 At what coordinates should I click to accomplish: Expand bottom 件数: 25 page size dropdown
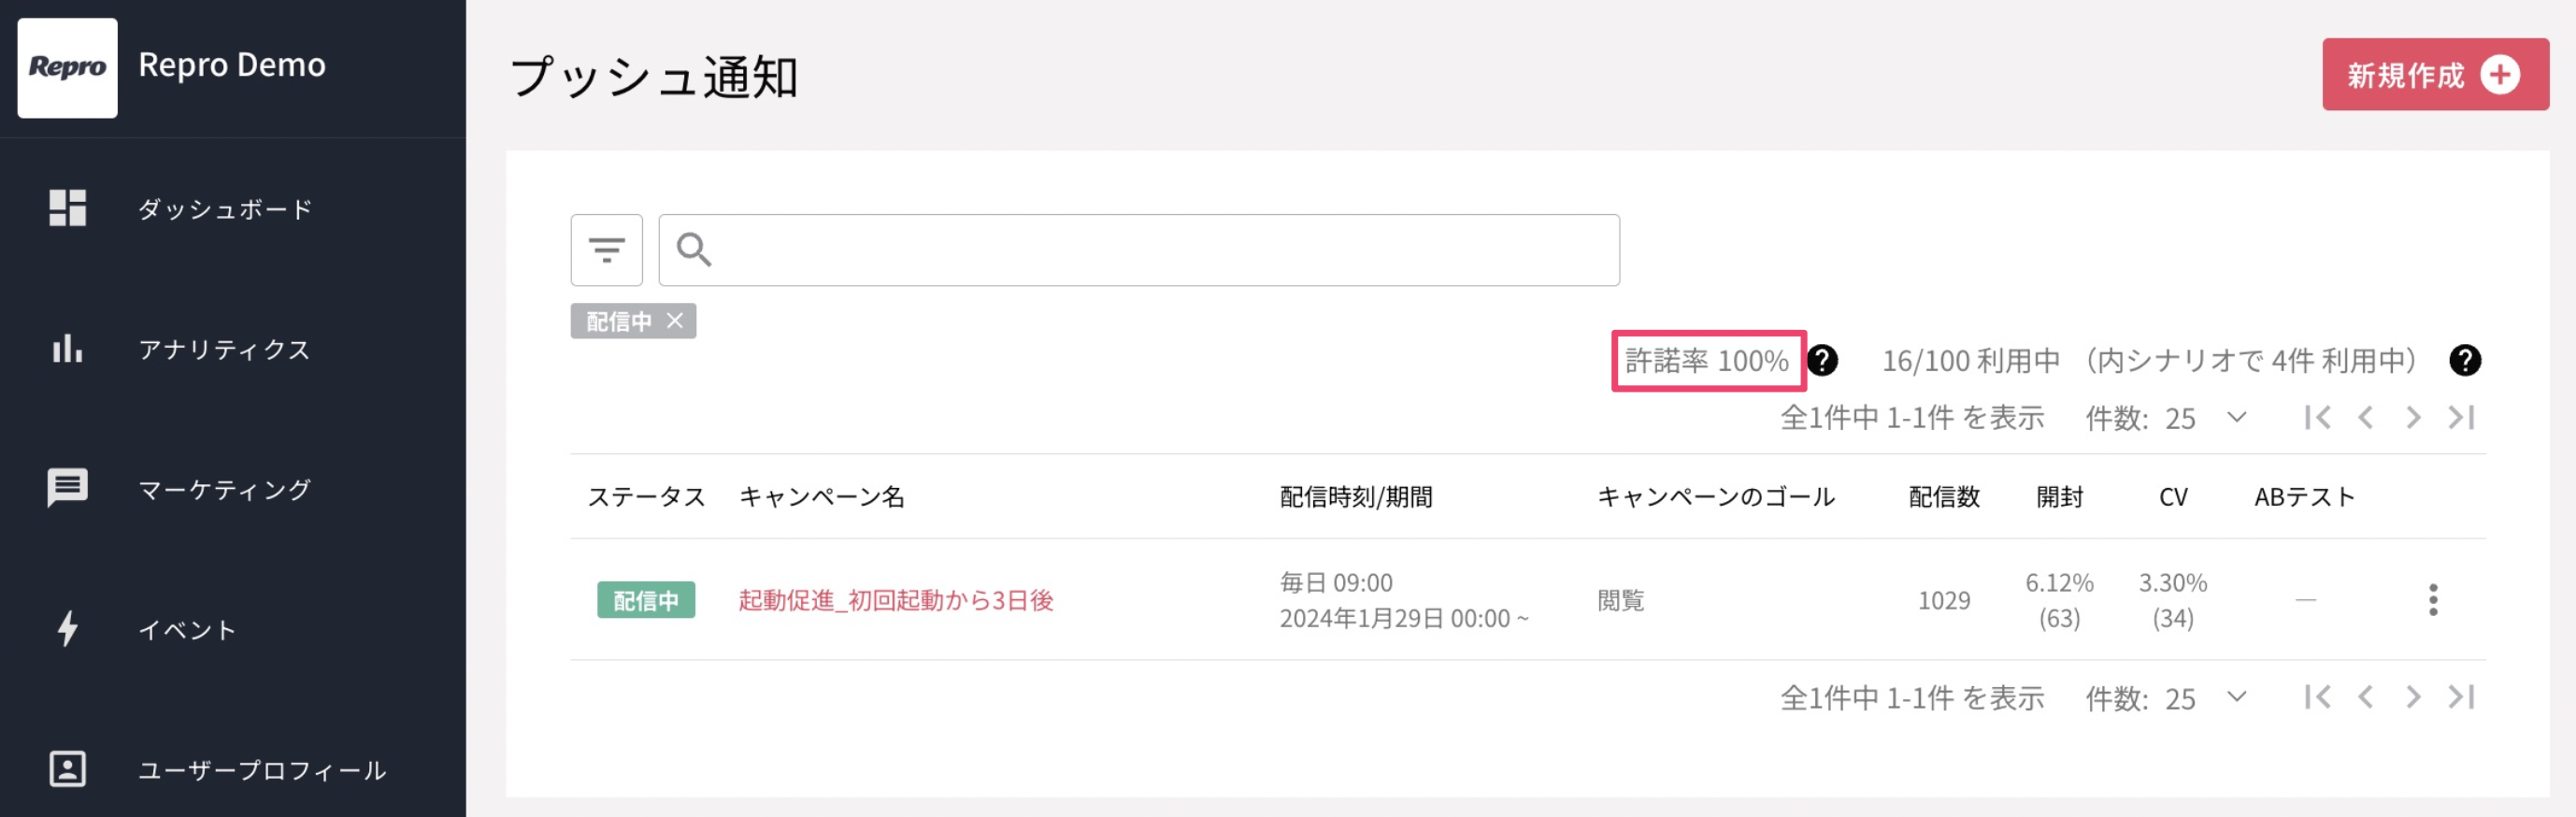click(2237, 697)
